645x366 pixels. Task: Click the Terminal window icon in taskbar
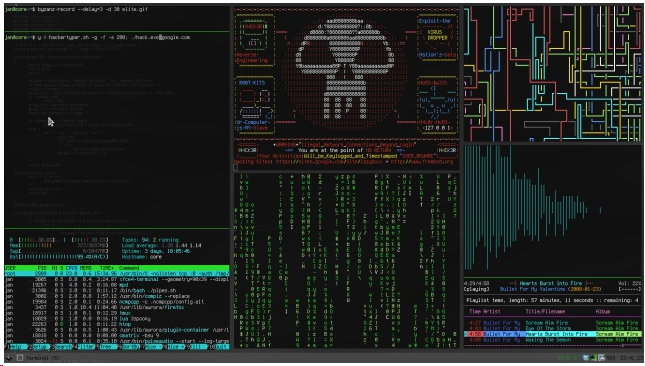point(20,358)
